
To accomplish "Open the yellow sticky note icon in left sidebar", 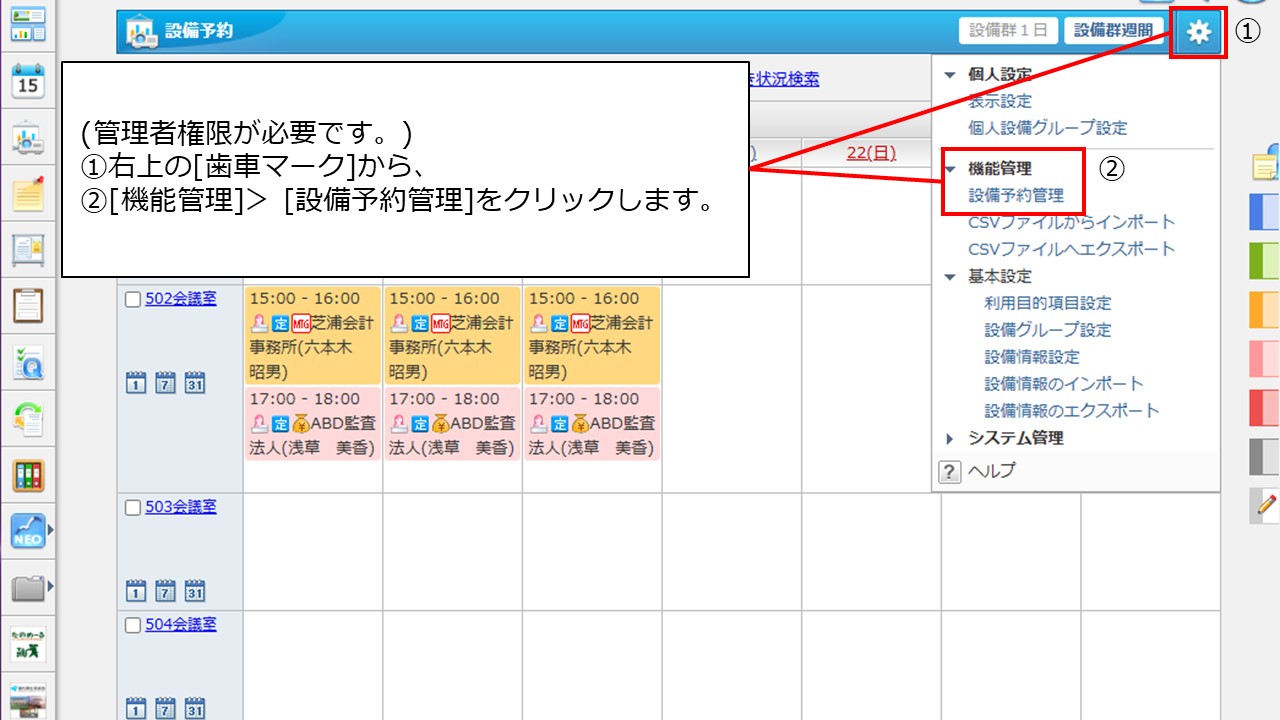I will pyautogui.click(x=28, y=193).
